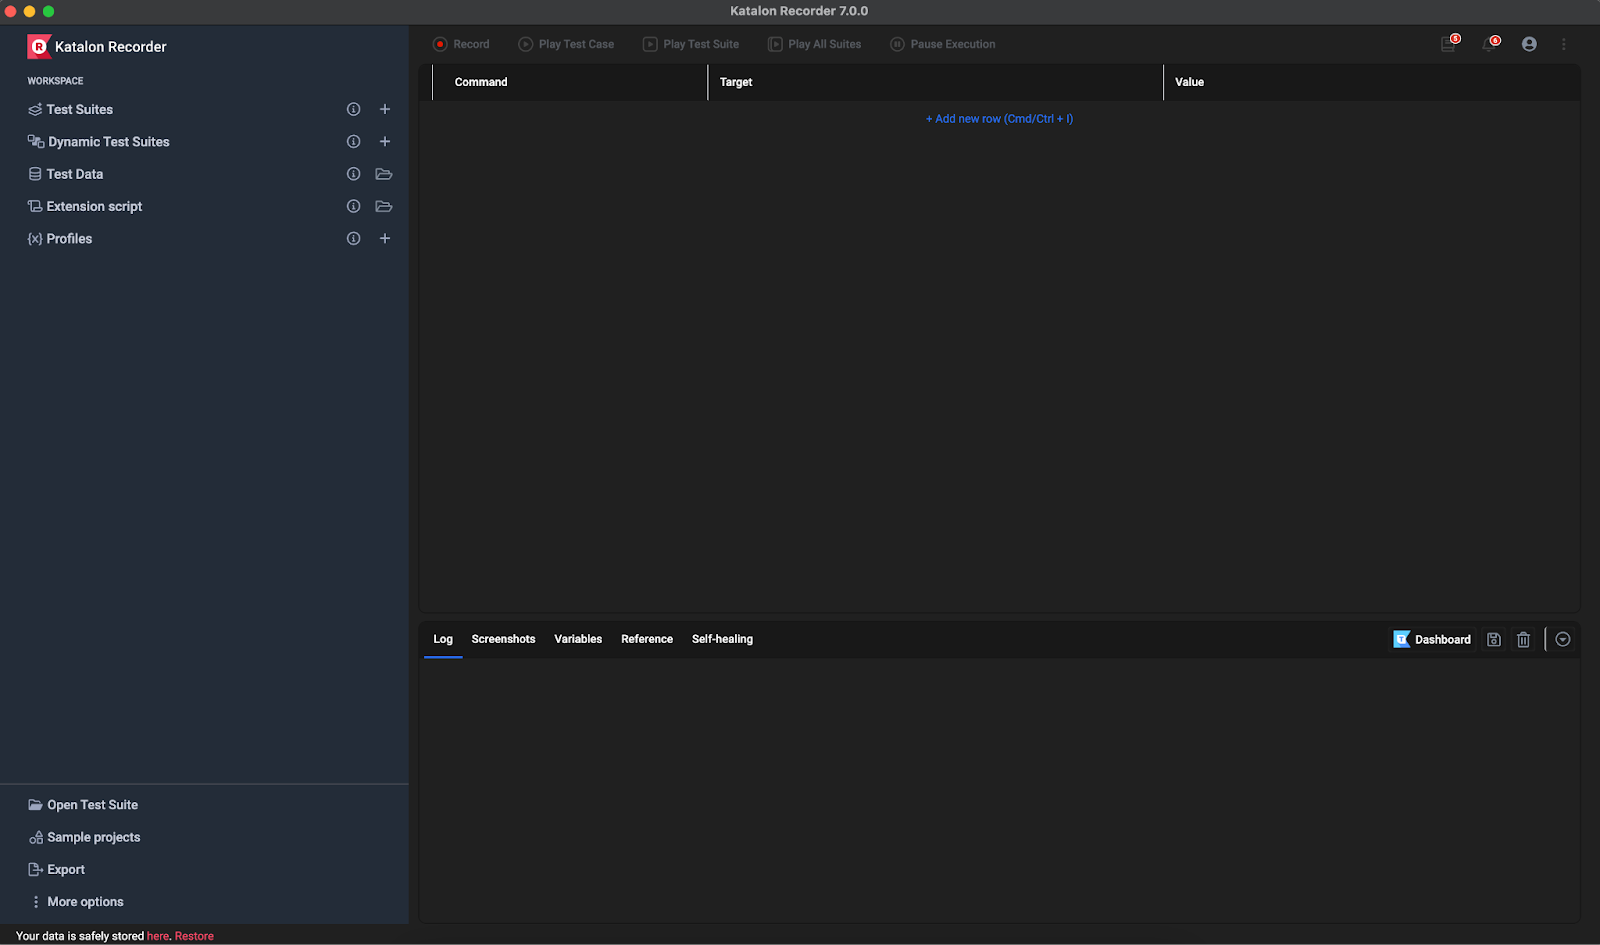Open the Dashboard button
The width and height of the screenshot is (1600, 945).
tap(1433, 640)
